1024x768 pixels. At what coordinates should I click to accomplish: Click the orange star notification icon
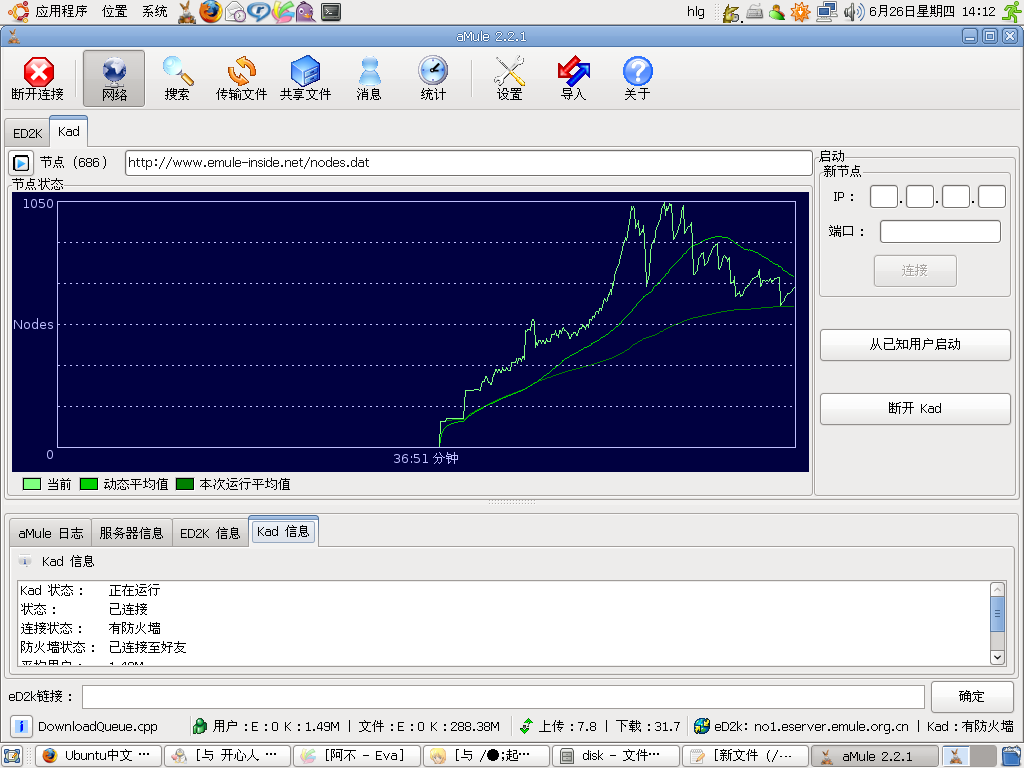800,11
